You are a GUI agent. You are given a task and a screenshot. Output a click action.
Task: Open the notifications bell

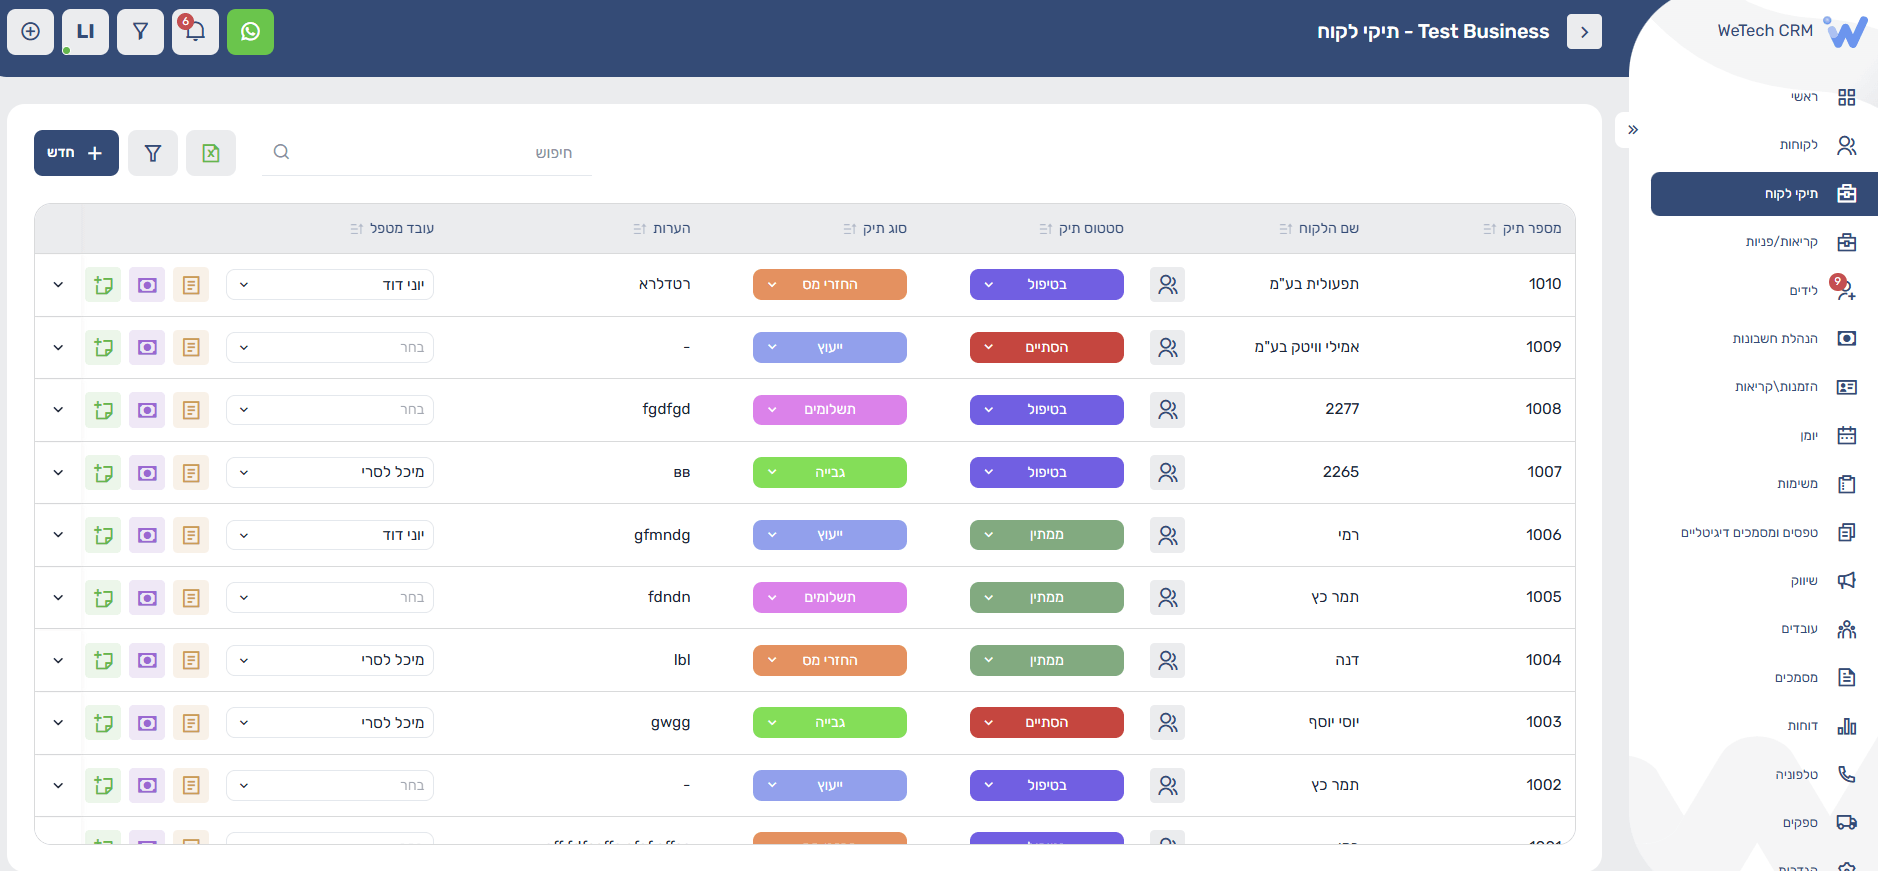click(x=195, y=32)
